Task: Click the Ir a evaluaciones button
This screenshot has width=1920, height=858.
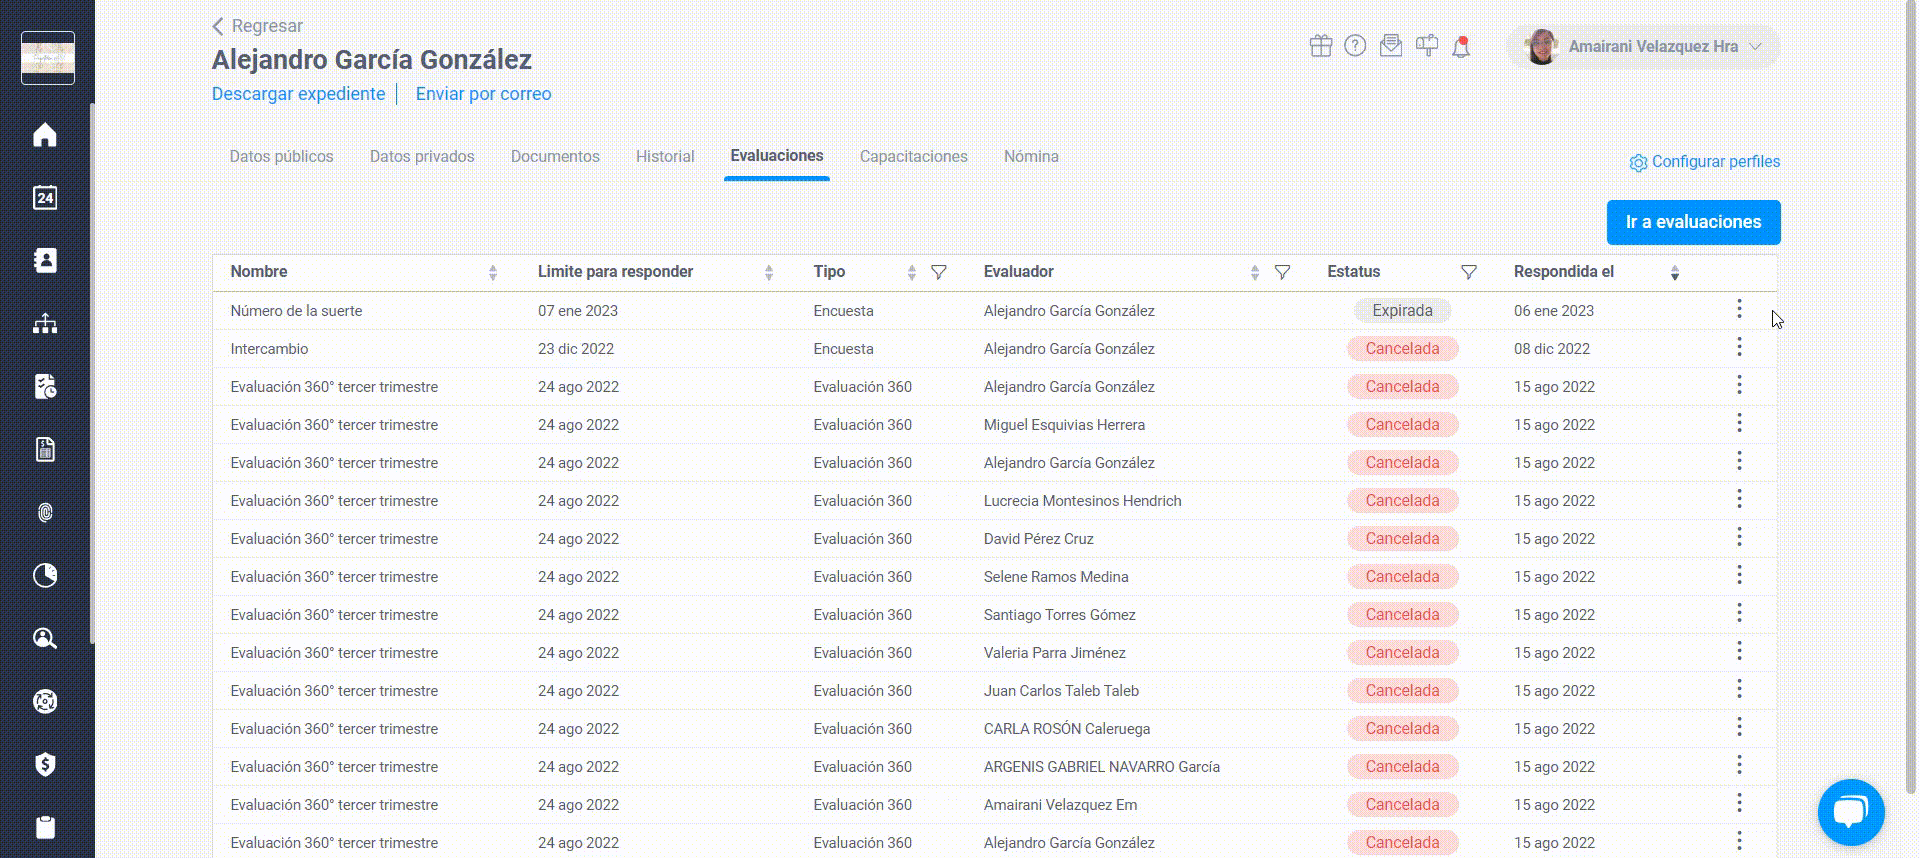Action: coord(1693,222)
